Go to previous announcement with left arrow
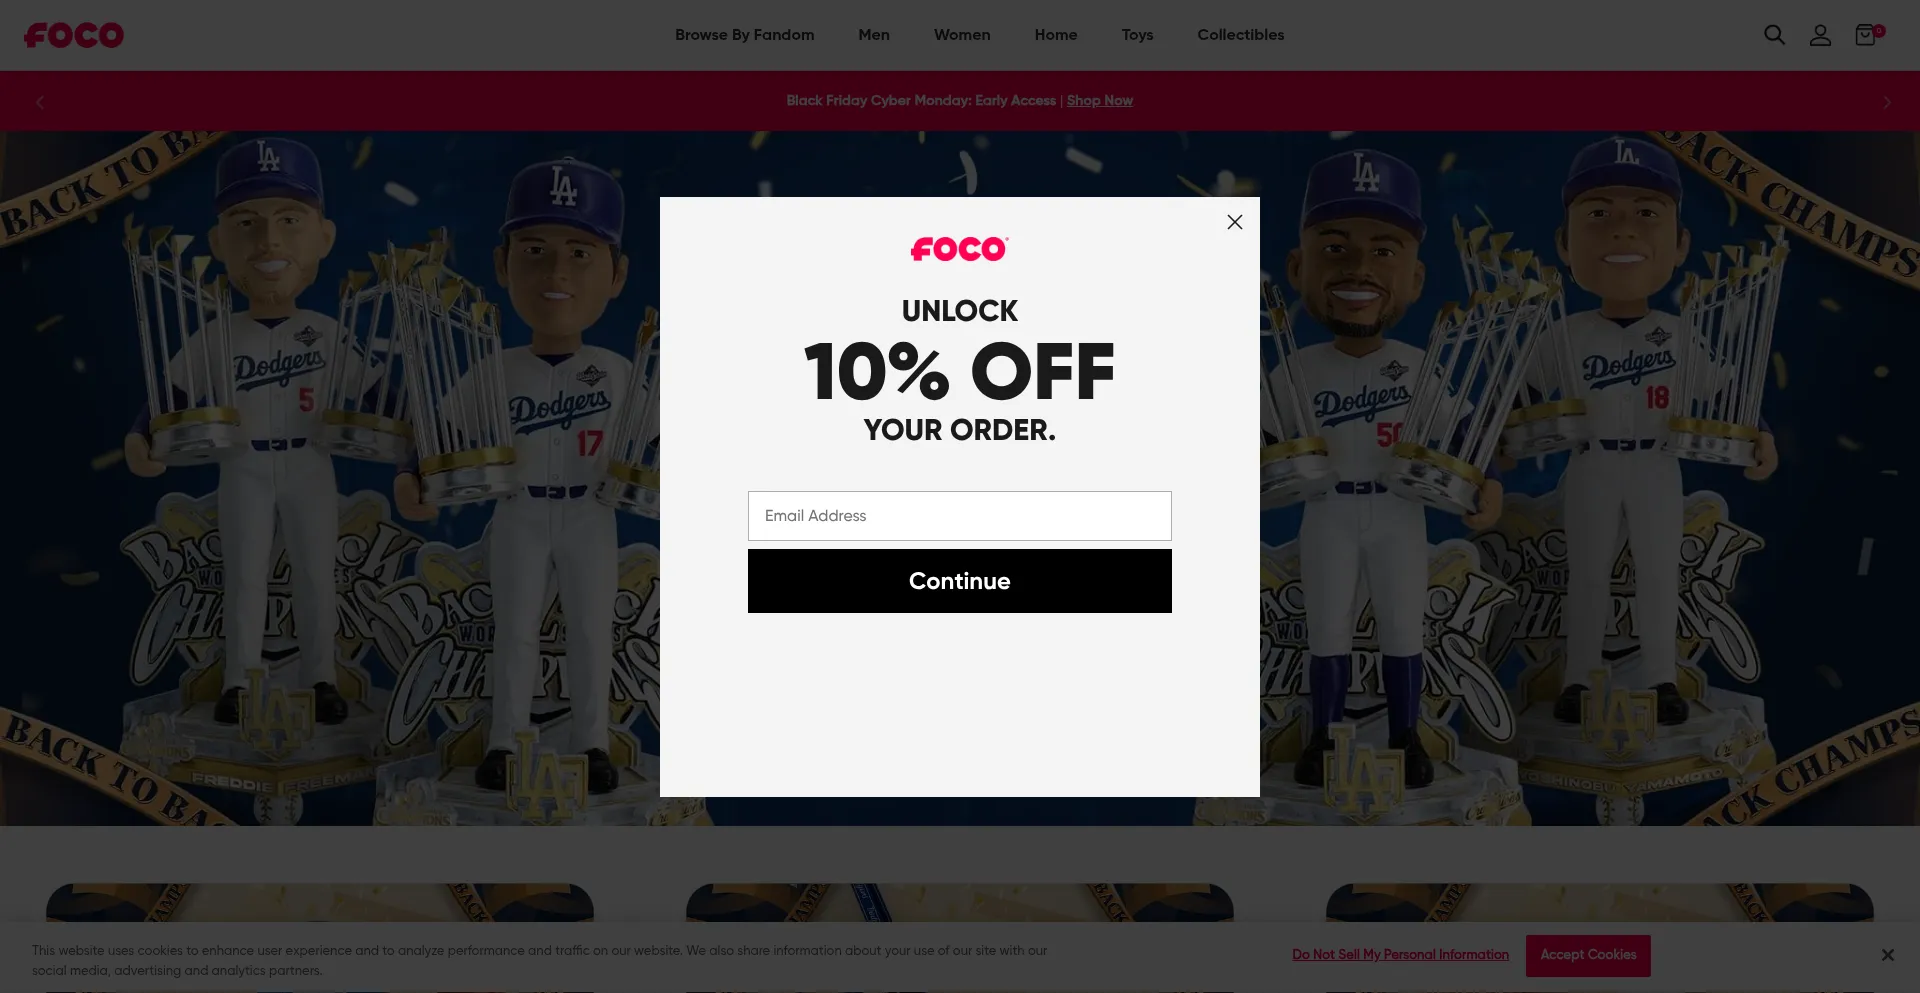Image resolution: width=1920 pixels, height=993 pixels. point(40,102)
